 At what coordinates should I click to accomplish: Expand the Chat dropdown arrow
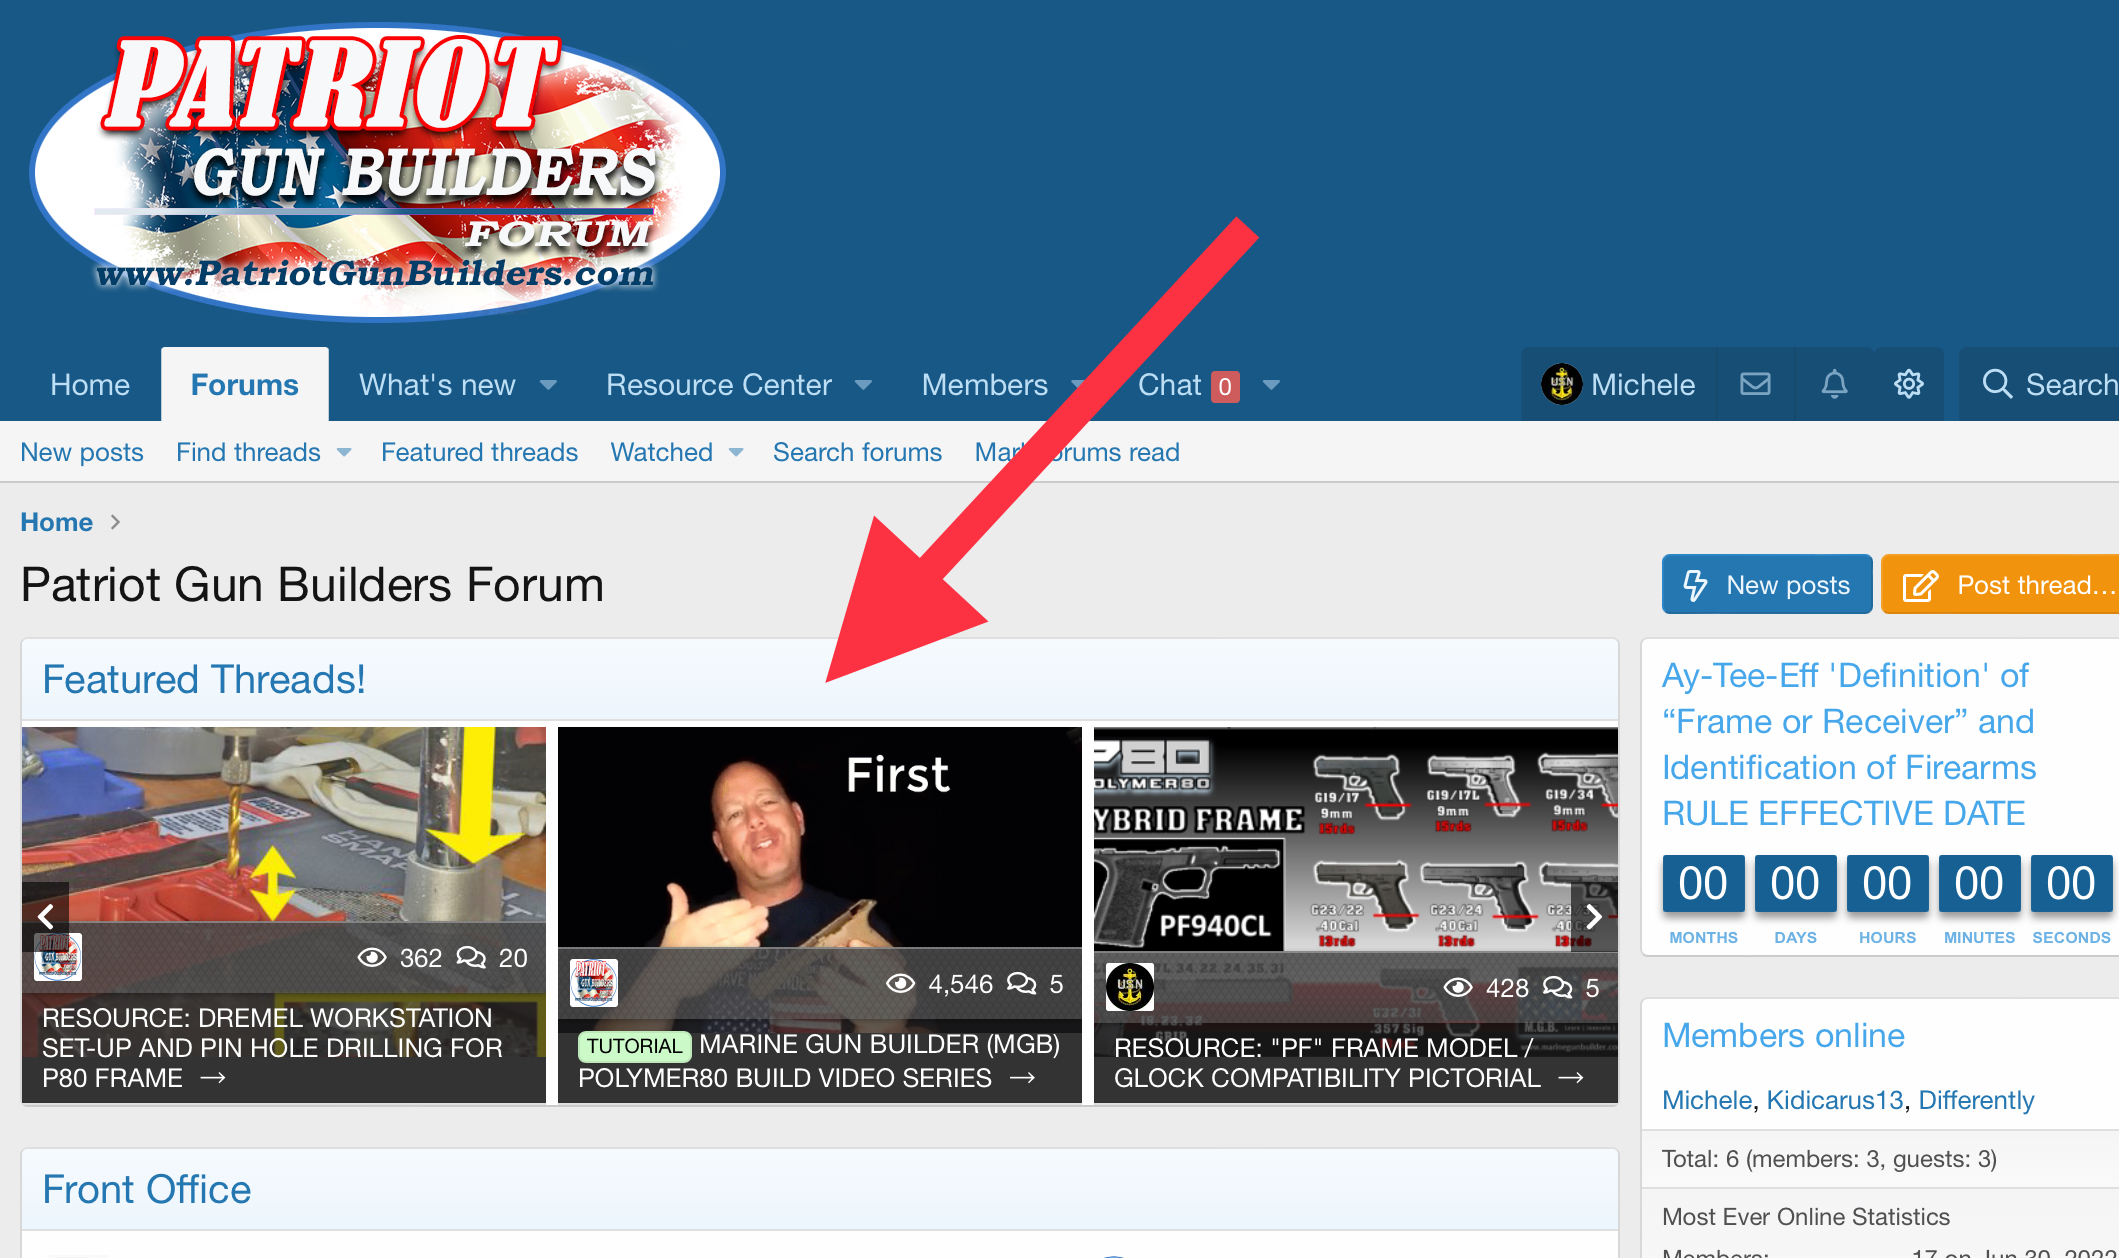coord(1272,385)
